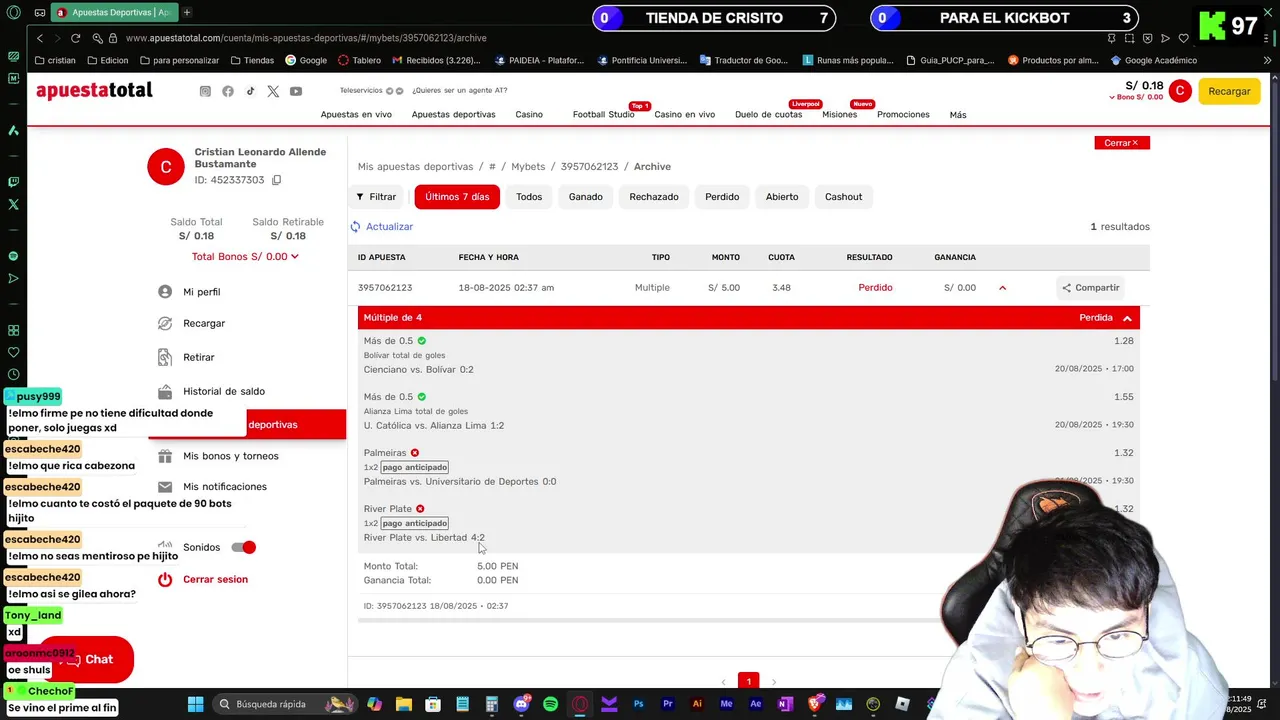The height and width of the screenshot is (720, 1280).
Task: Click the red Cerrar button
Action: (1122, 143)
